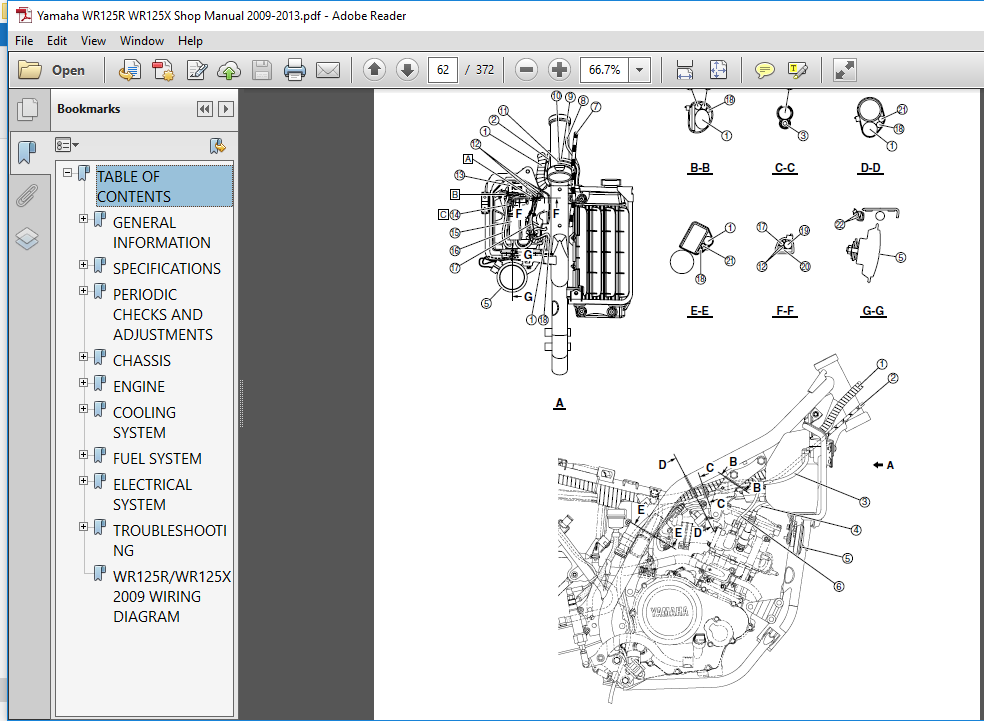Image resolution: width=984 pixels, height=721 pixels.
Task: Jump to COOLING SYSTEM bookmark
Action: 144,422
